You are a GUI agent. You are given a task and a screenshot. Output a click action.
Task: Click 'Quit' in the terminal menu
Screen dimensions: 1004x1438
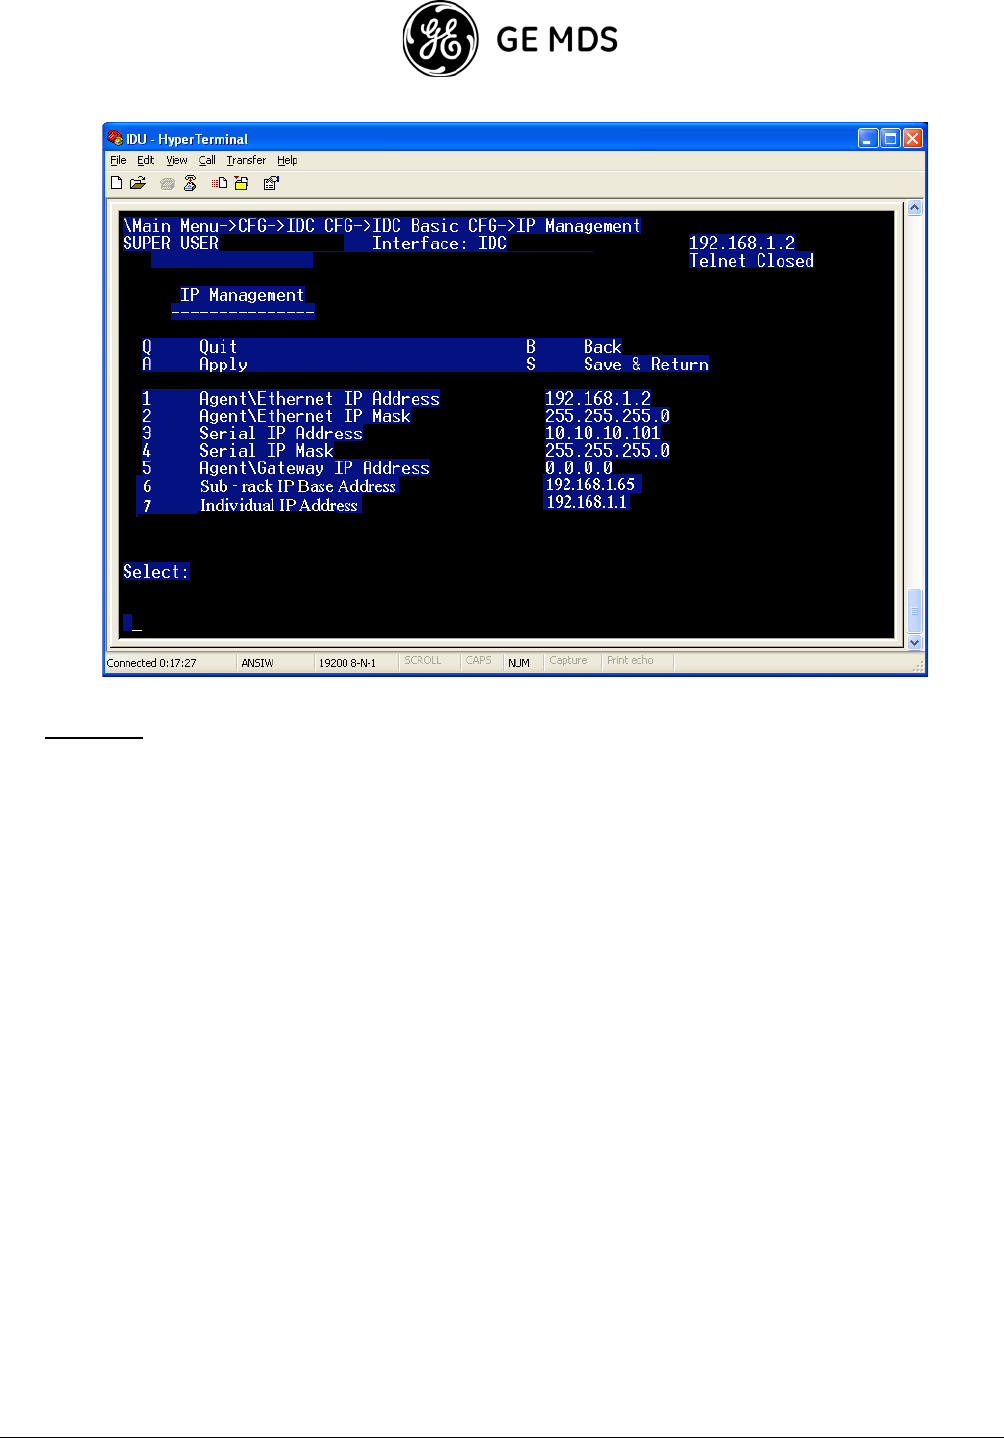coord(218,347)
